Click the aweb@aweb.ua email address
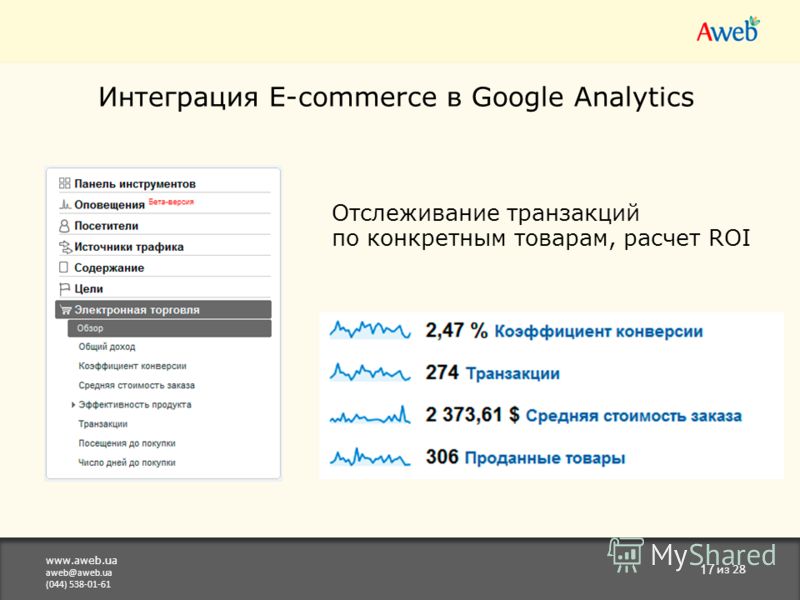Image resolution: width=800 pixels, height=600 pixels. pyautogui.click(x=79, y=572)
